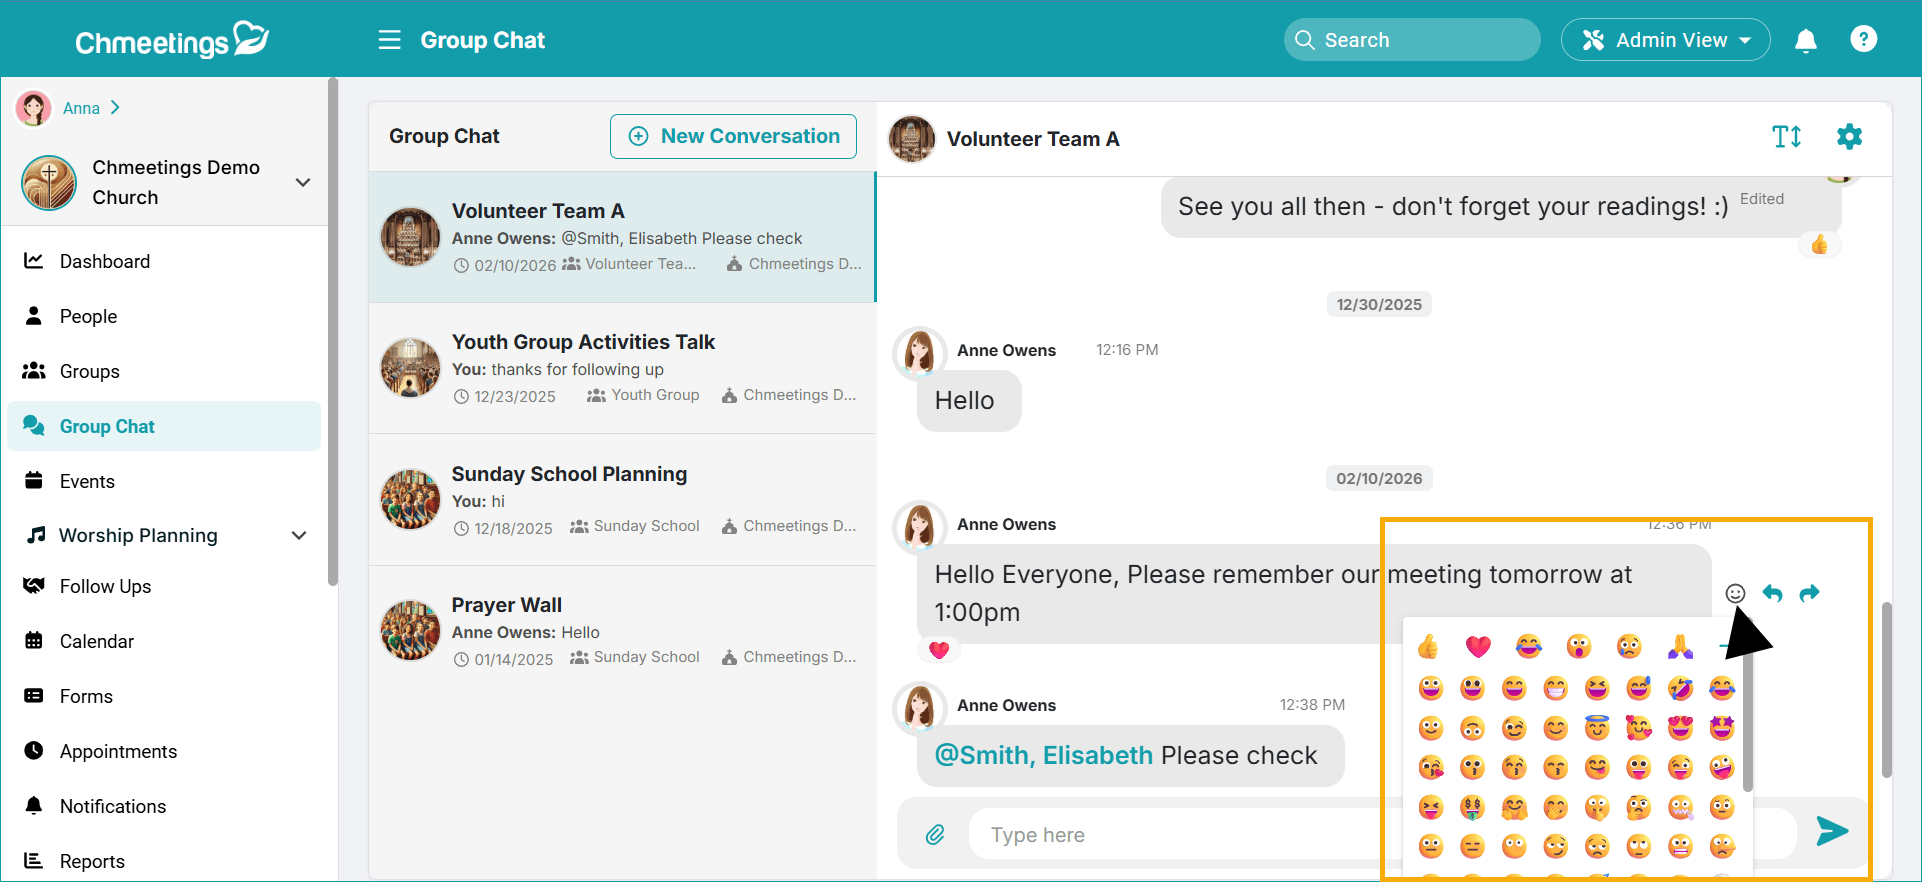Click the Anna profile avatar

[x=33, y=107]
